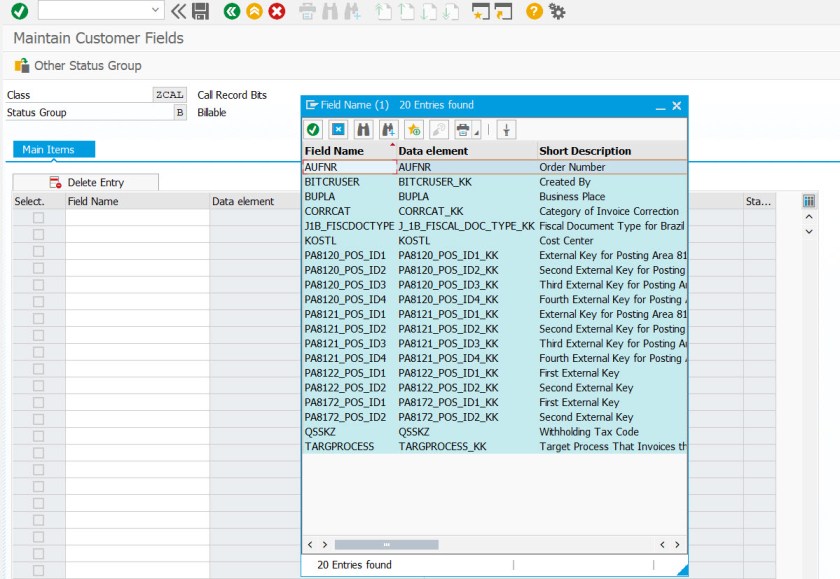Click the Print icon in popup toolbar
Viewport: 840px width, 579px height.
(x=463, y=130)
